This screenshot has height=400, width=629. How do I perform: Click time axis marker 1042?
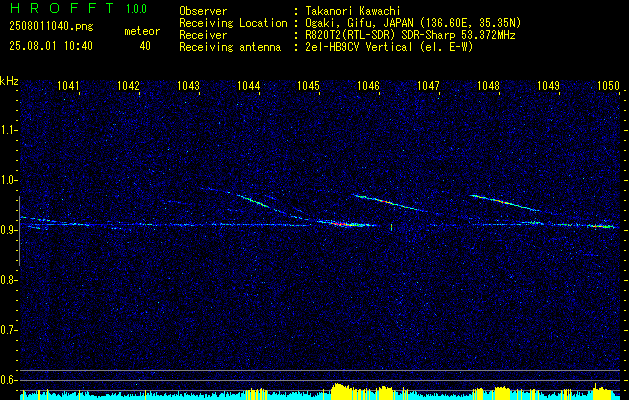pyautogui.click(x=128, y=86)
